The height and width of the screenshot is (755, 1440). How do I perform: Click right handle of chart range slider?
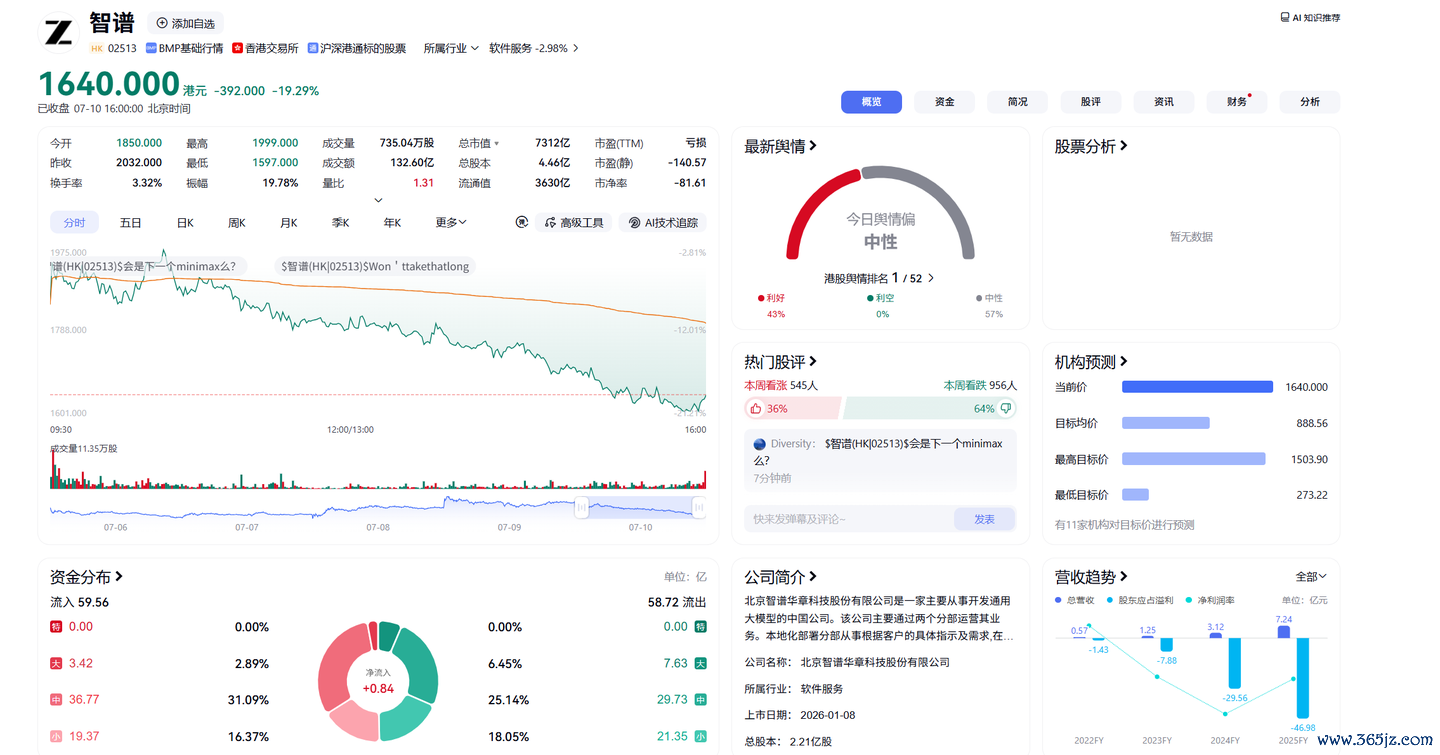coord(699,508)
